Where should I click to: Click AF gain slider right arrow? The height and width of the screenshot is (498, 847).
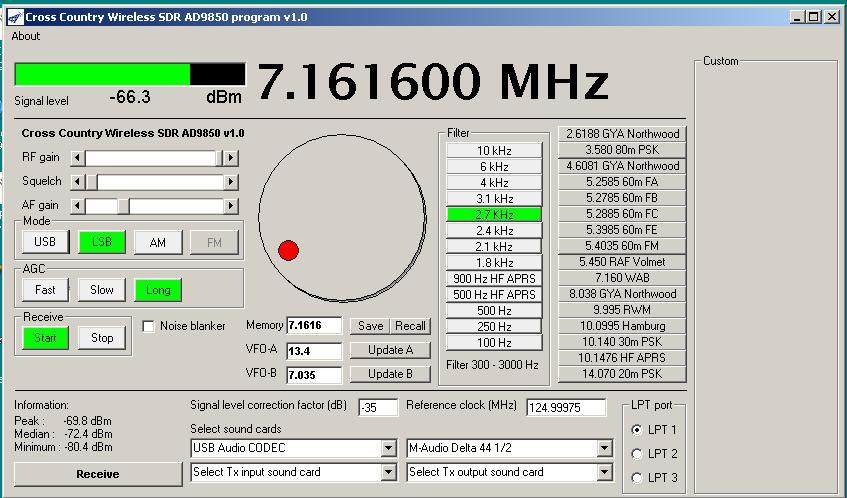pos(231,206)
